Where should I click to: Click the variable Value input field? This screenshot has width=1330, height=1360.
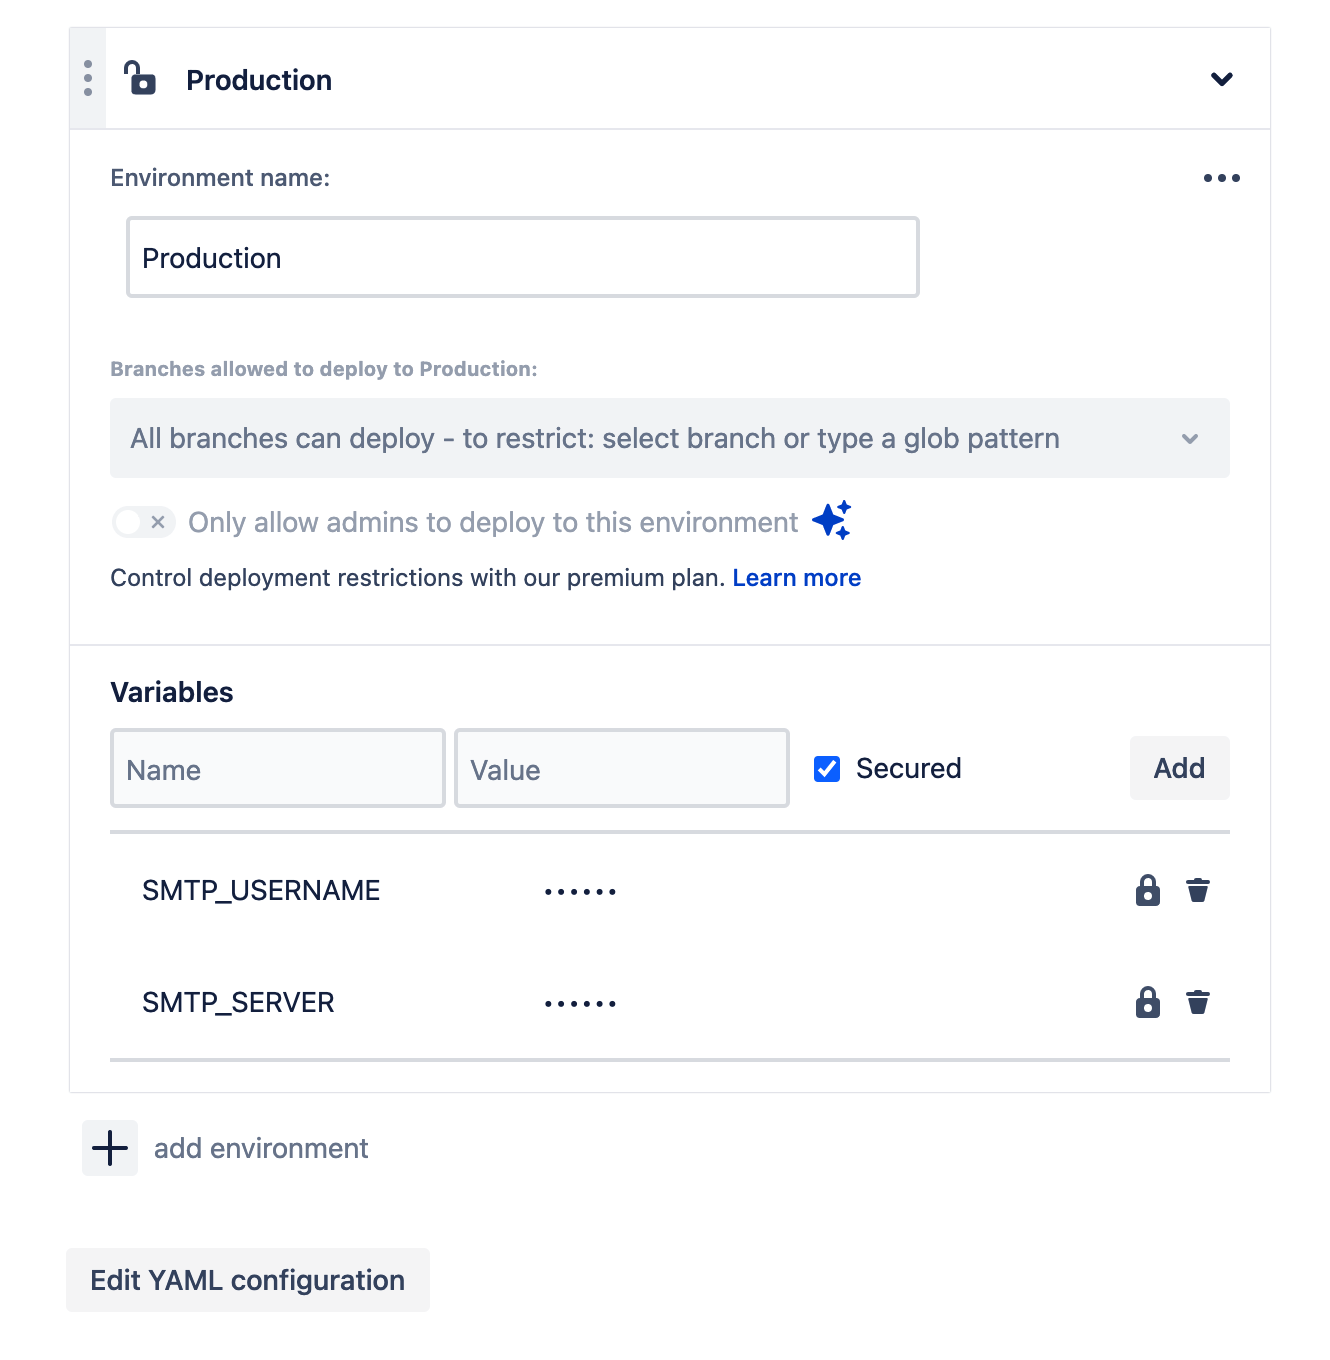click(621, 768)
